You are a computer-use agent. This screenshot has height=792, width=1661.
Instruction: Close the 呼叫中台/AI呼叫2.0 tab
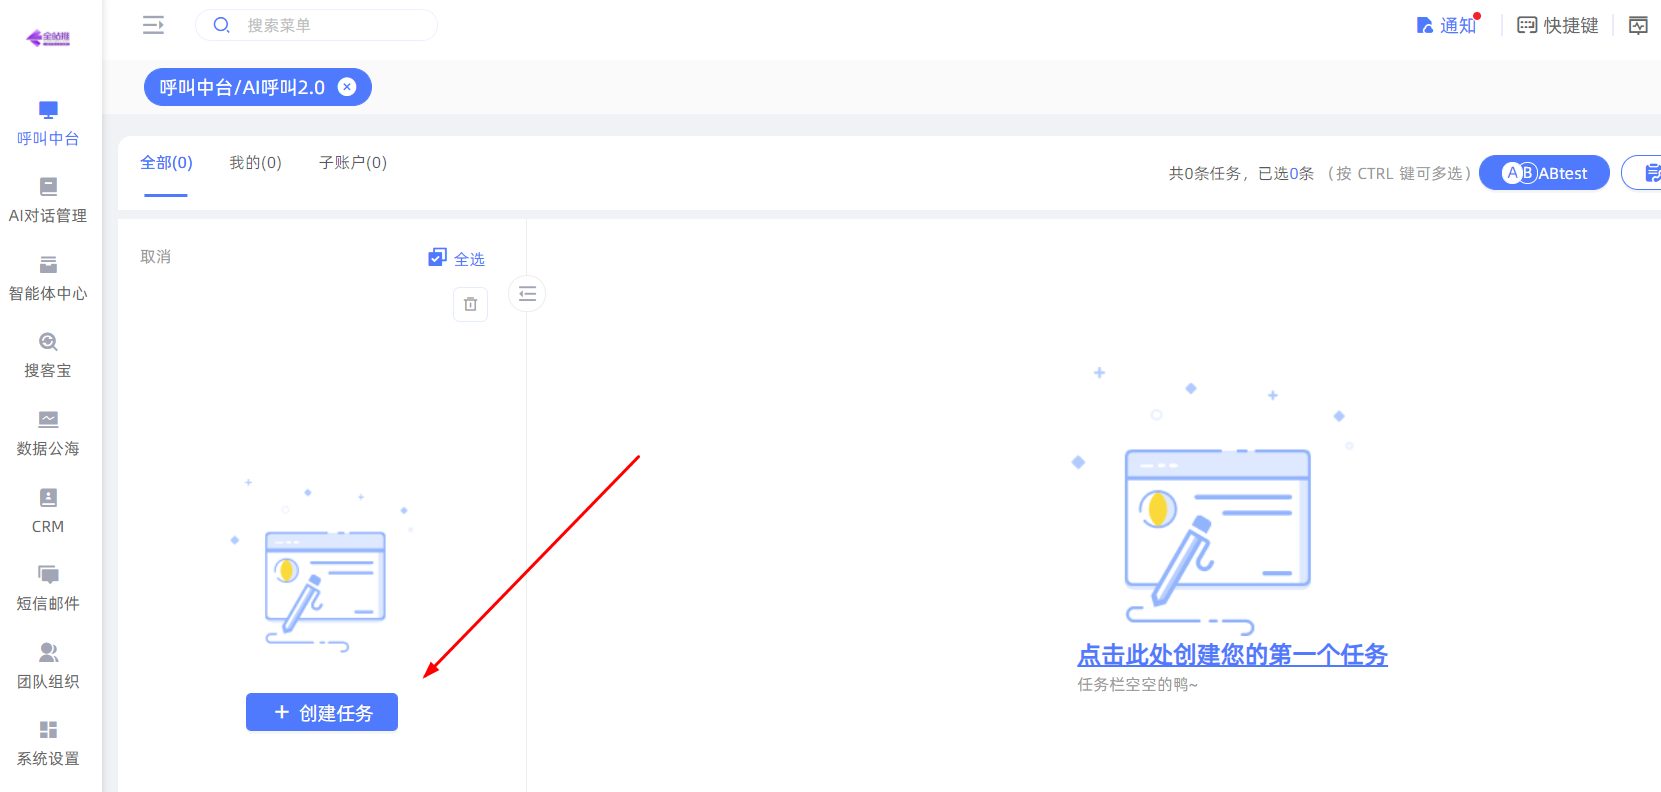coord(347,87)
